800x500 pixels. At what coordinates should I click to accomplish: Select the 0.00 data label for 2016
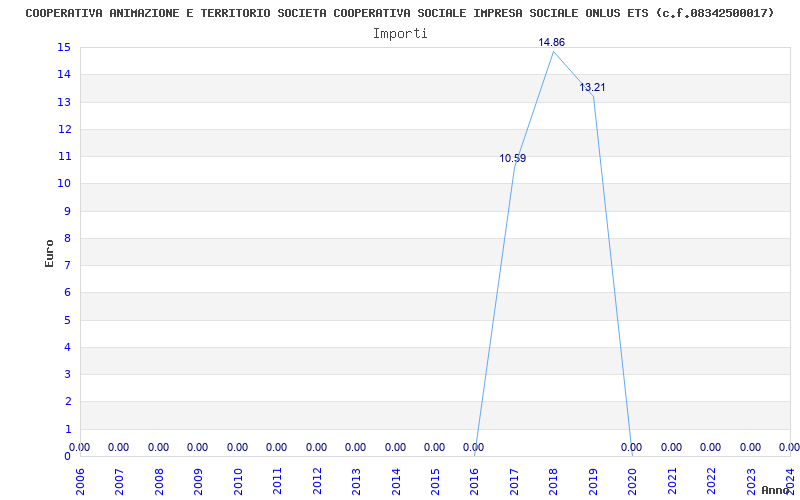473,447
